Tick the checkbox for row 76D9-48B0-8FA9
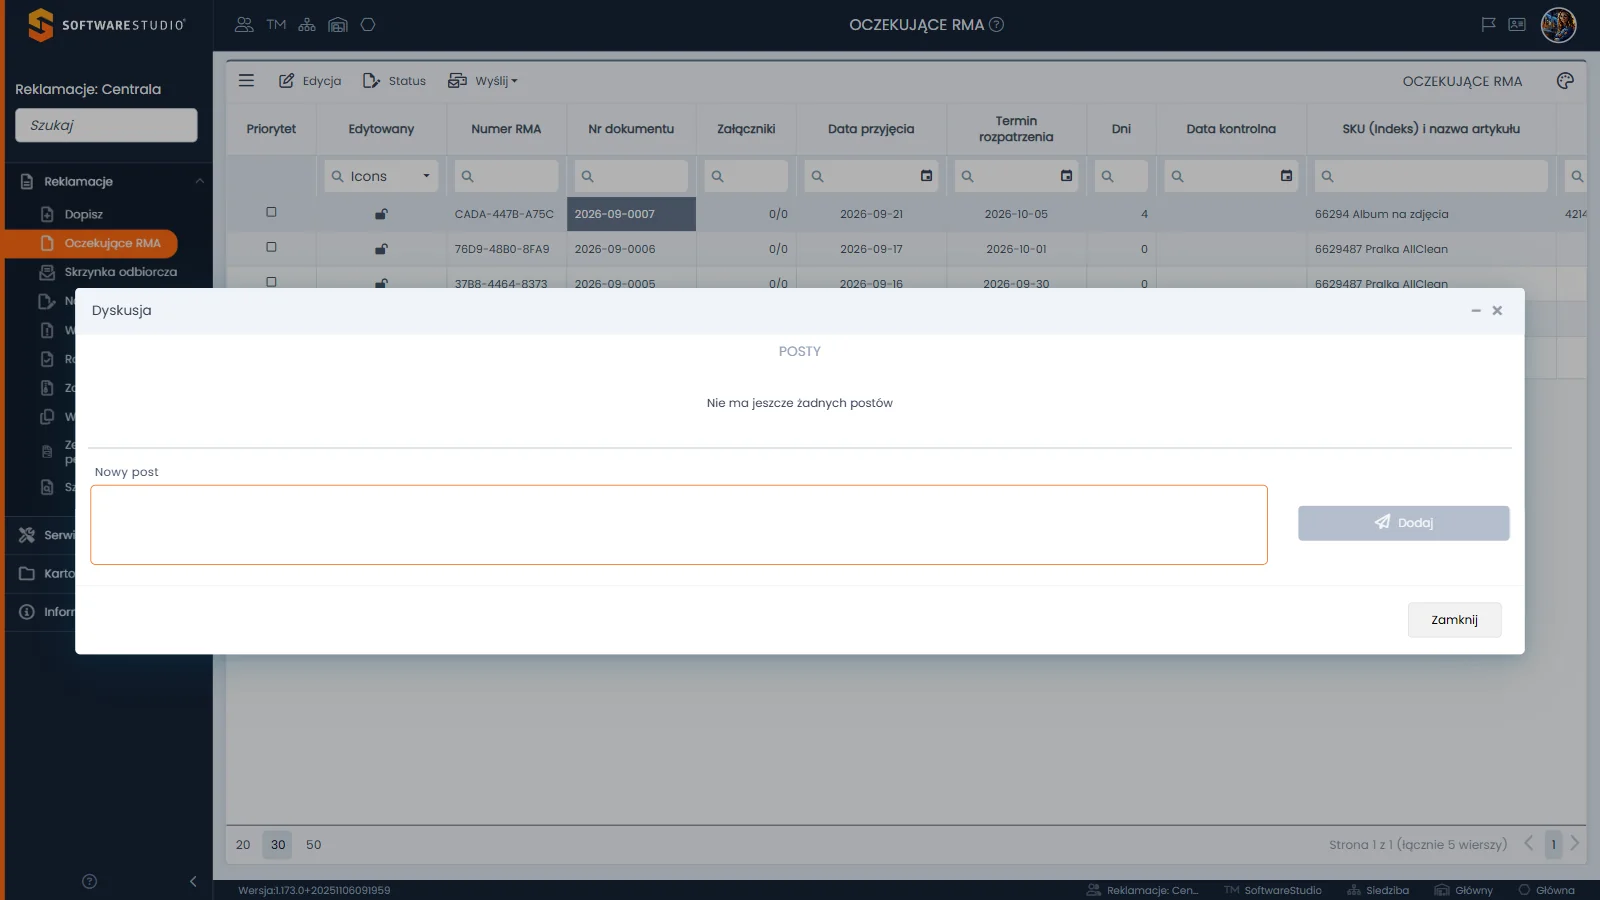Viewport: 1600px width, 900px height. pos(271,247)
